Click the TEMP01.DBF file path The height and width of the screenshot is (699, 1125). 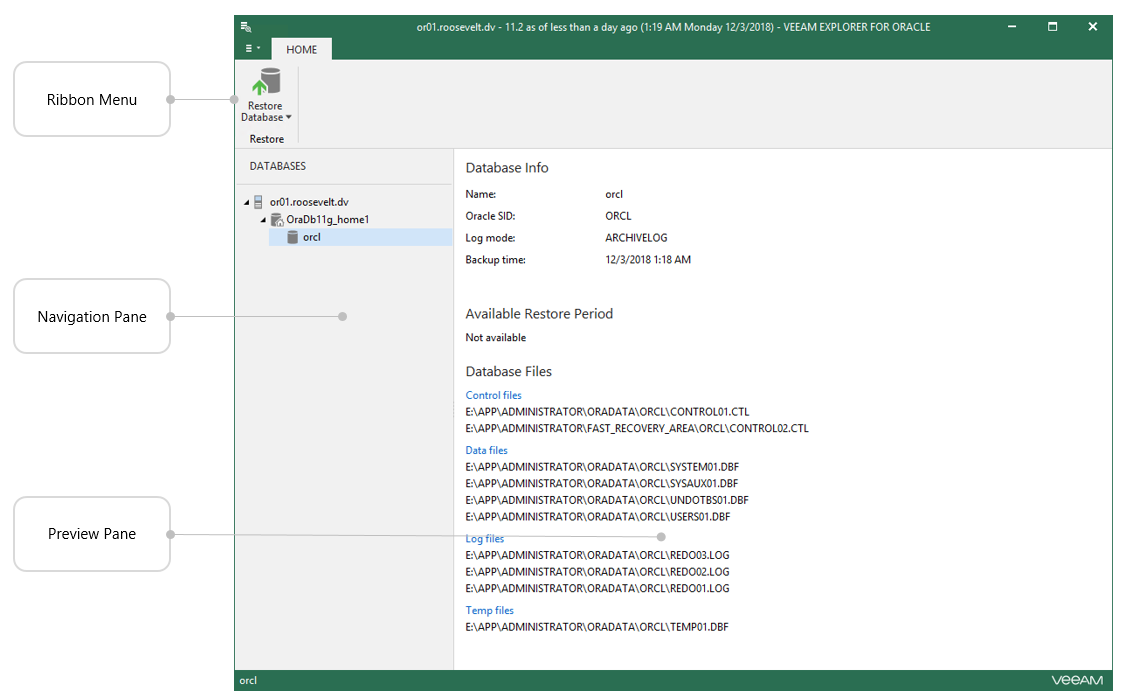pyautogui.click(x=597, y=627)
